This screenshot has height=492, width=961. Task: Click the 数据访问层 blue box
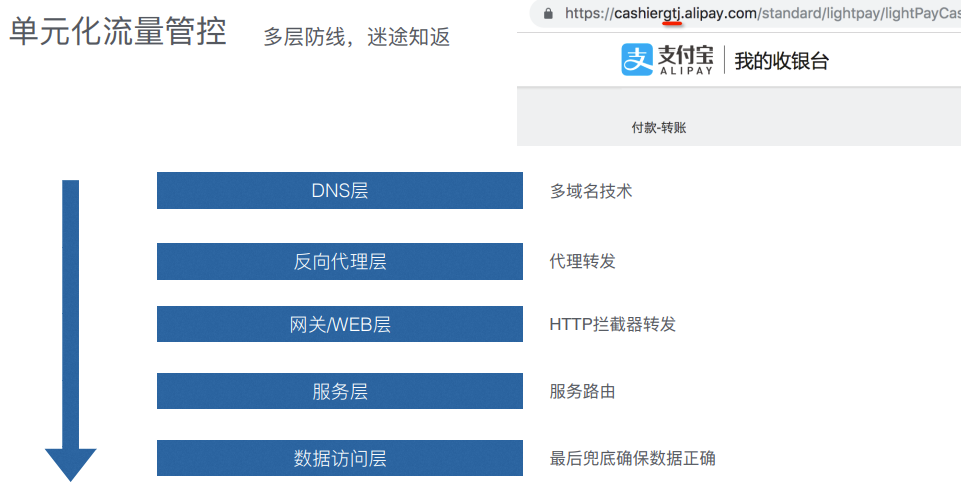[339, 459]
